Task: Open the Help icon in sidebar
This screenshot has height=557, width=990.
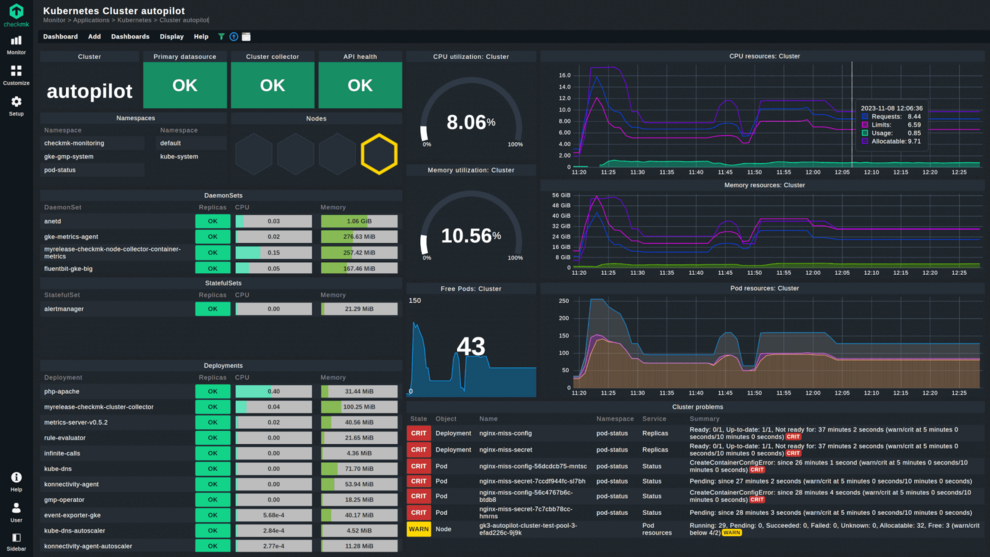Action: (x=16, y=481)
